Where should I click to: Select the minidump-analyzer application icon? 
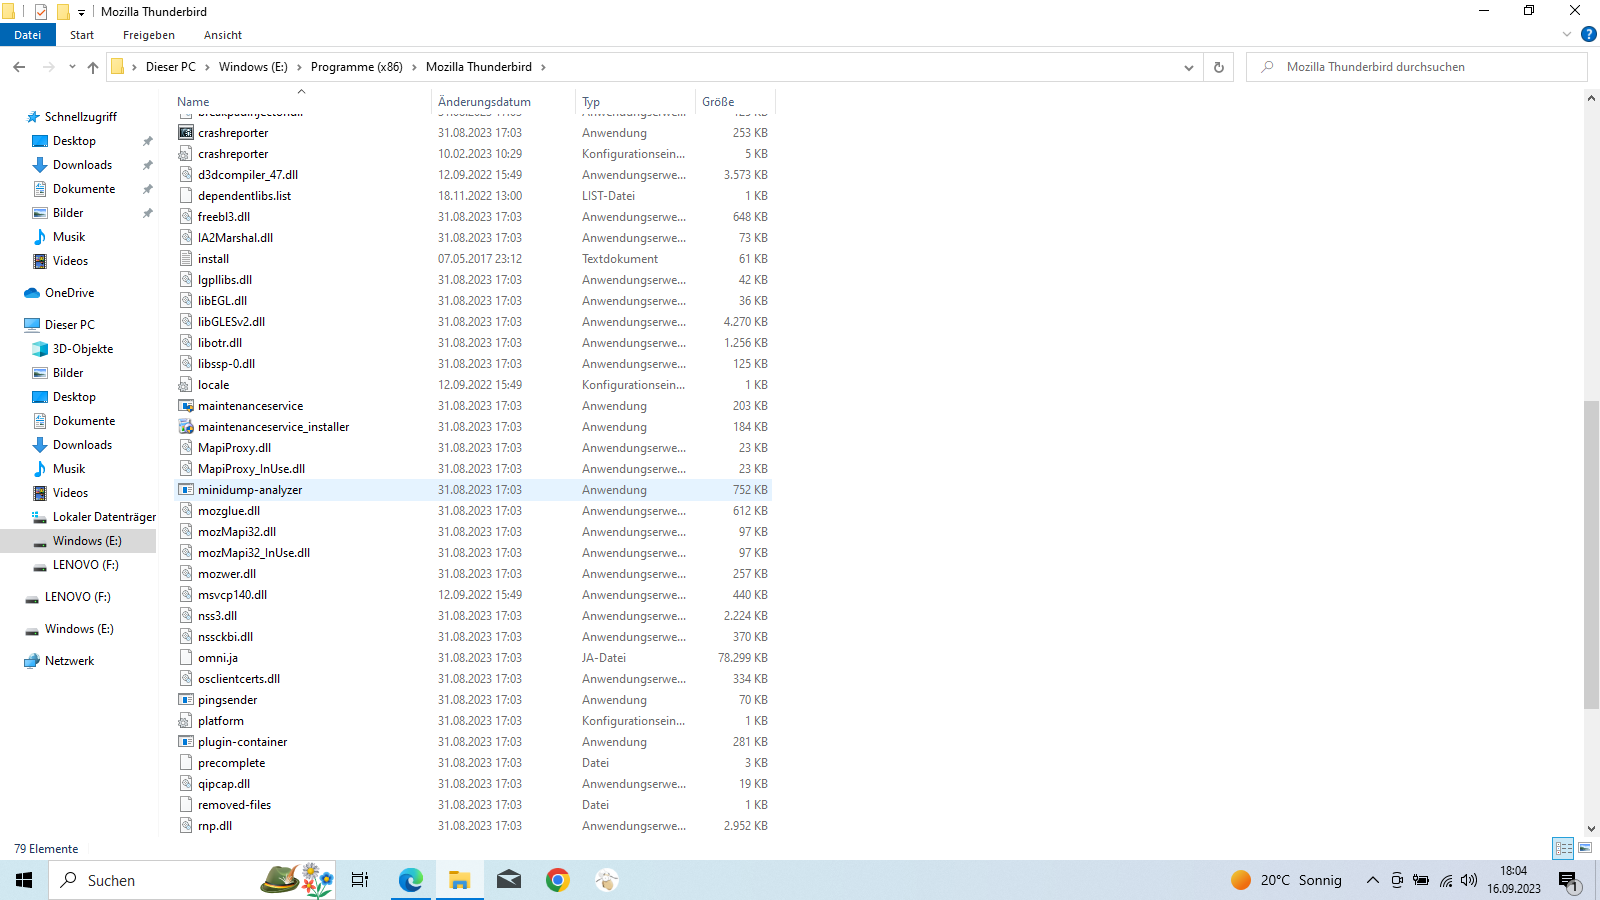point(186,490)
